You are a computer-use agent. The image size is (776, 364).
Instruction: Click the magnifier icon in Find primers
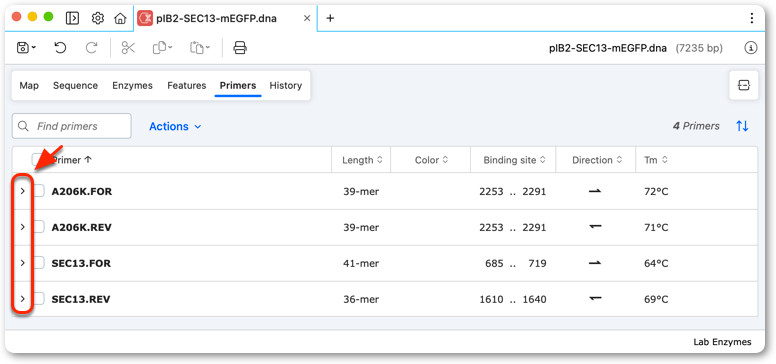[x=23, y=126]
